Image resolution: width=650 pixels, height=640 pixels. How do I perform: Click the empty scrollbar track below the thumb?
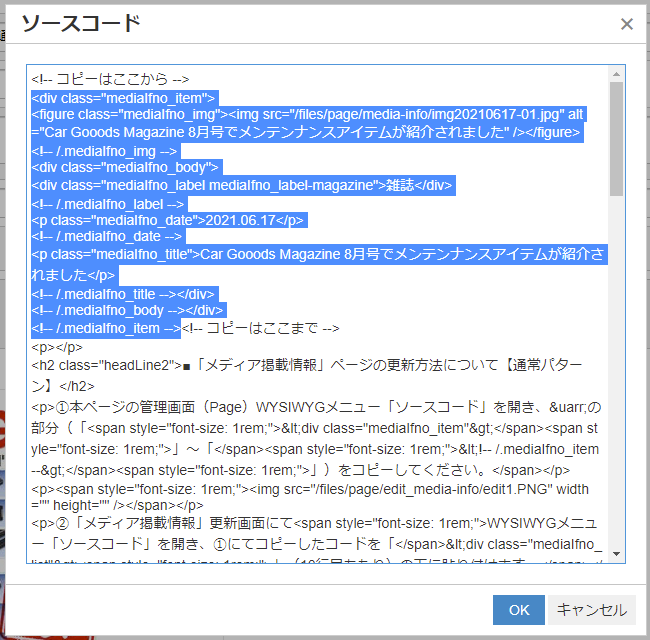[616, 380]
